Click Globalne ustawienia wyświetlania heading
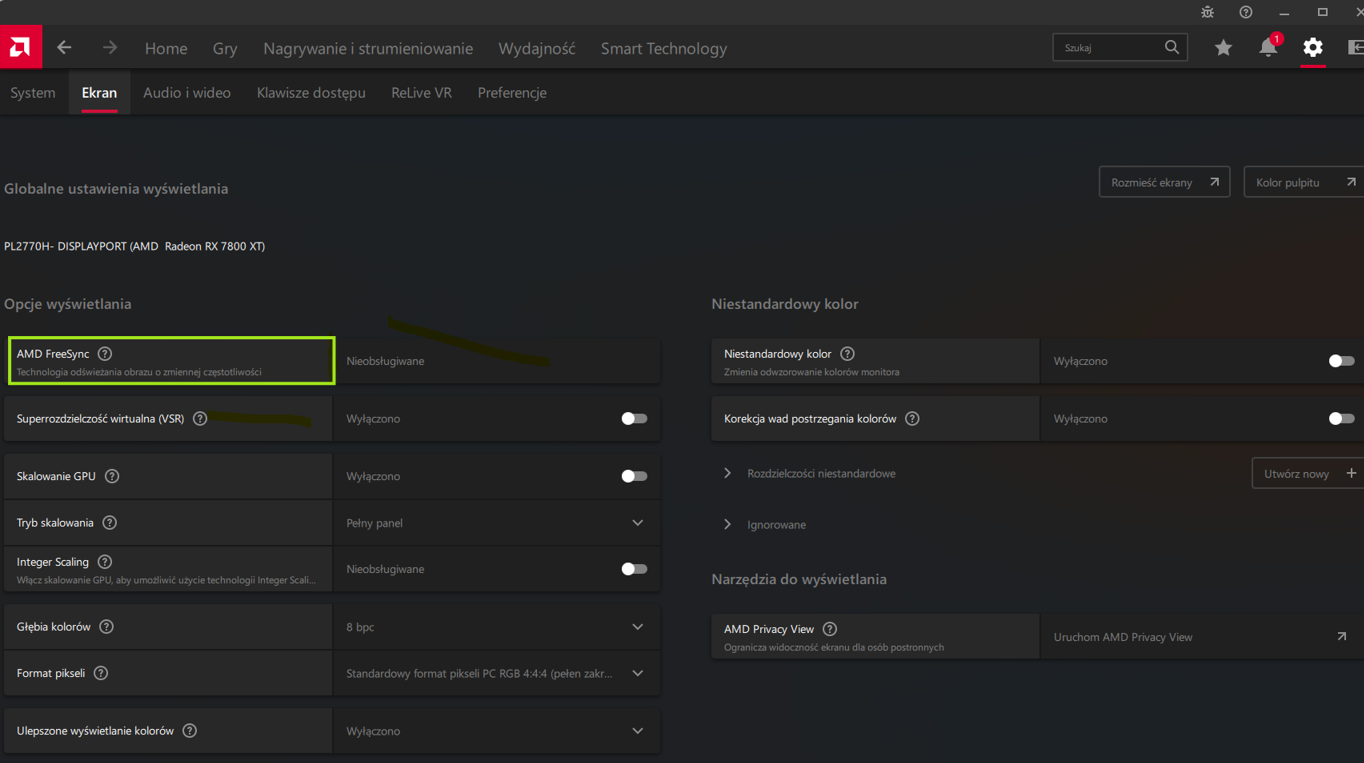This screenshot has height=763, width=1364. coord(116,188)
